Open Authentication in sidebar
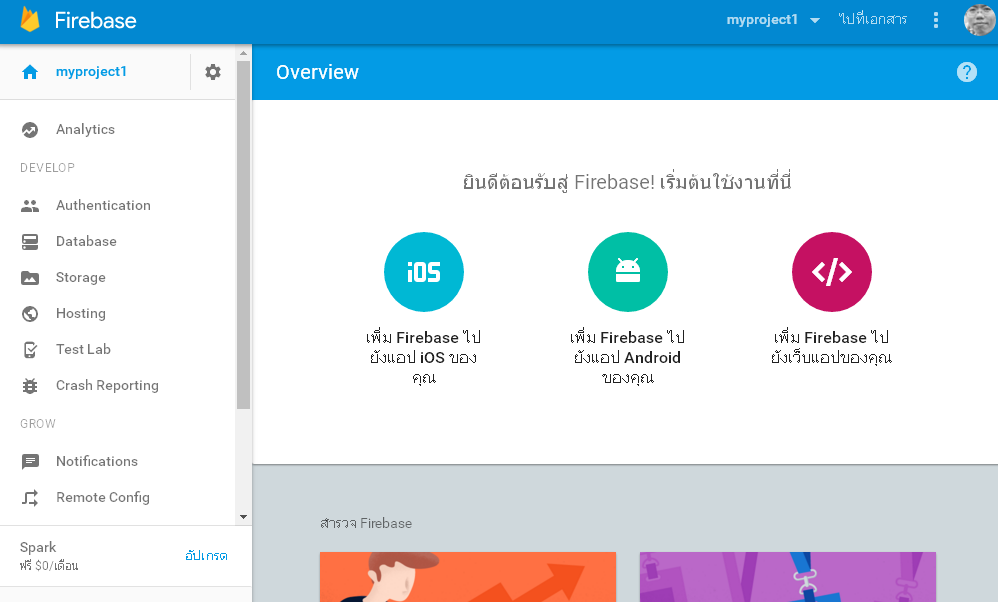 point(103,205)
